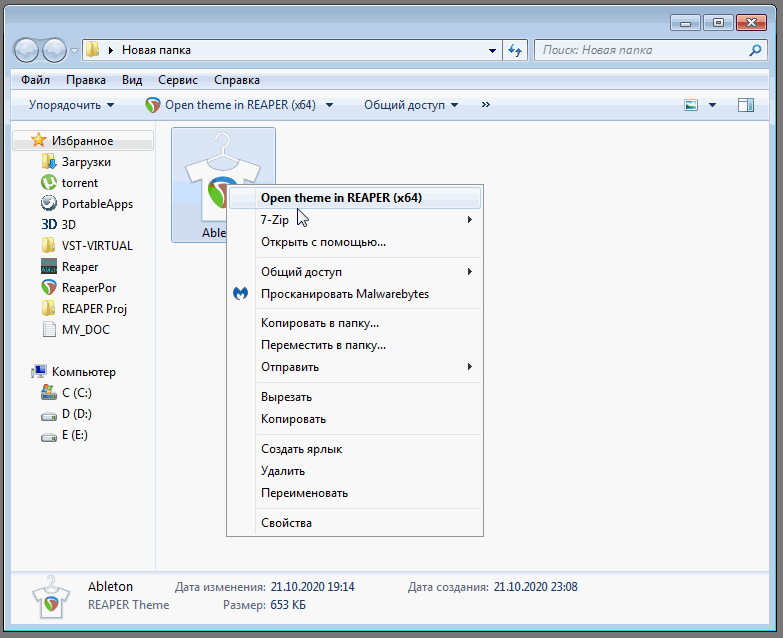Click 'Новая папка' in address bar
This screenshot has width=783, height=638.
(x=156, y=50)
